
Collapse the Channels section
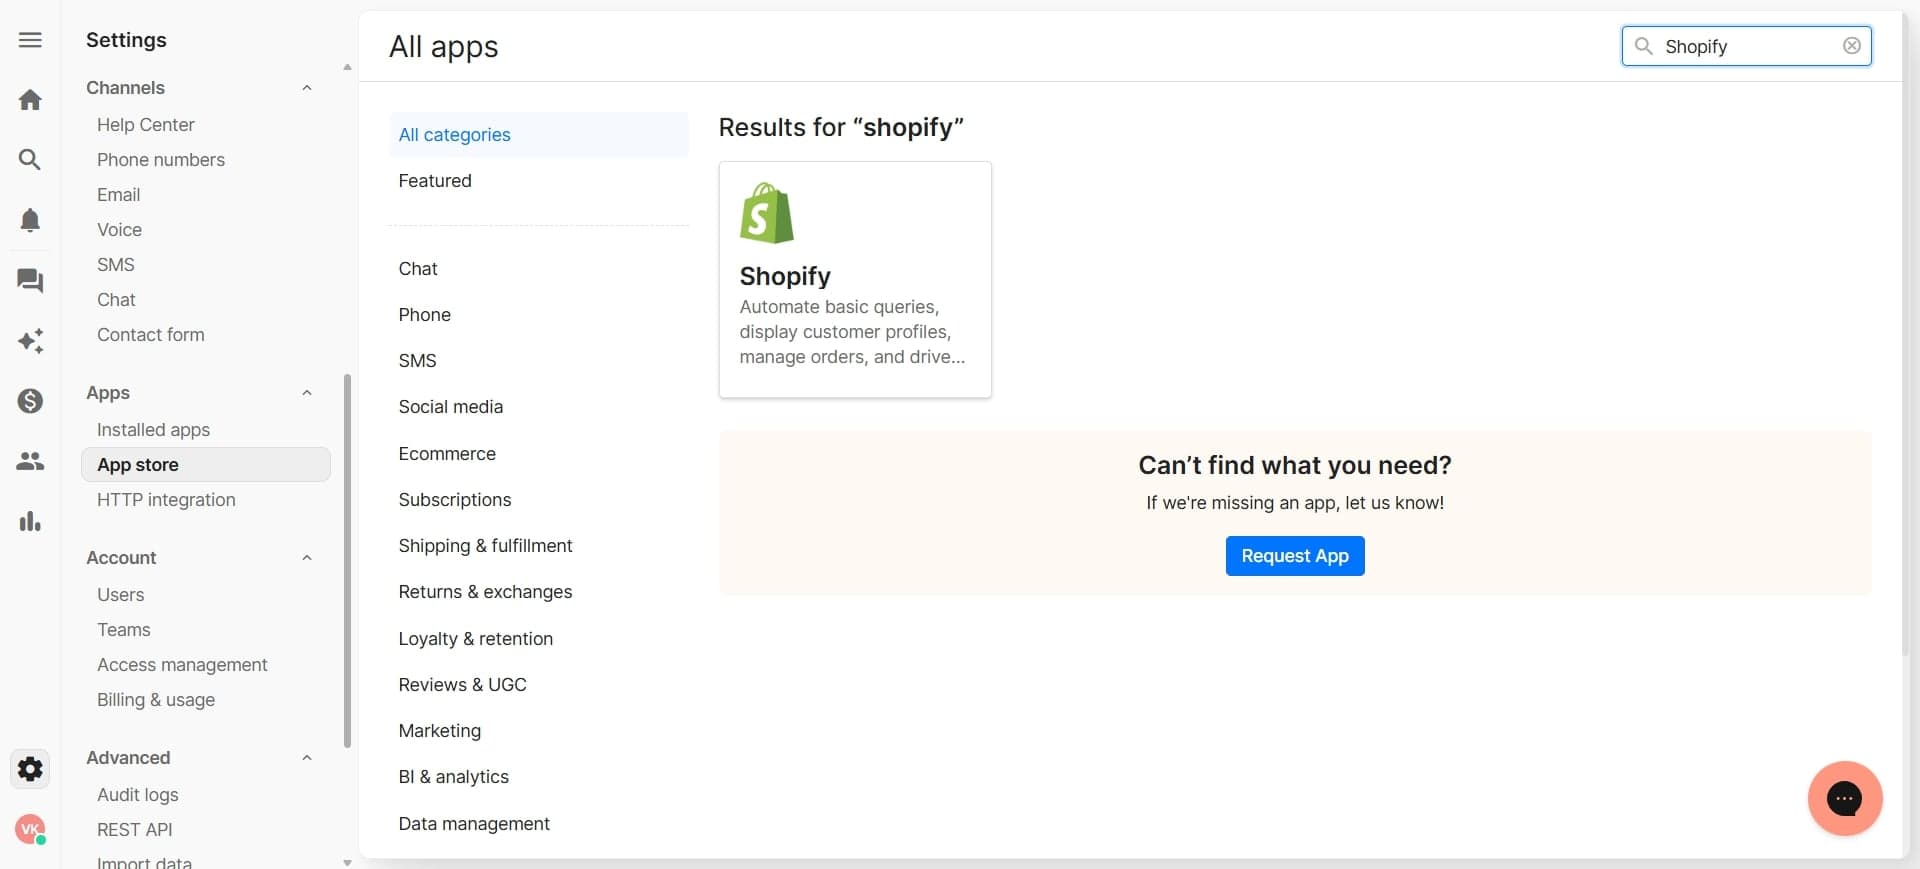click(307, 88)
